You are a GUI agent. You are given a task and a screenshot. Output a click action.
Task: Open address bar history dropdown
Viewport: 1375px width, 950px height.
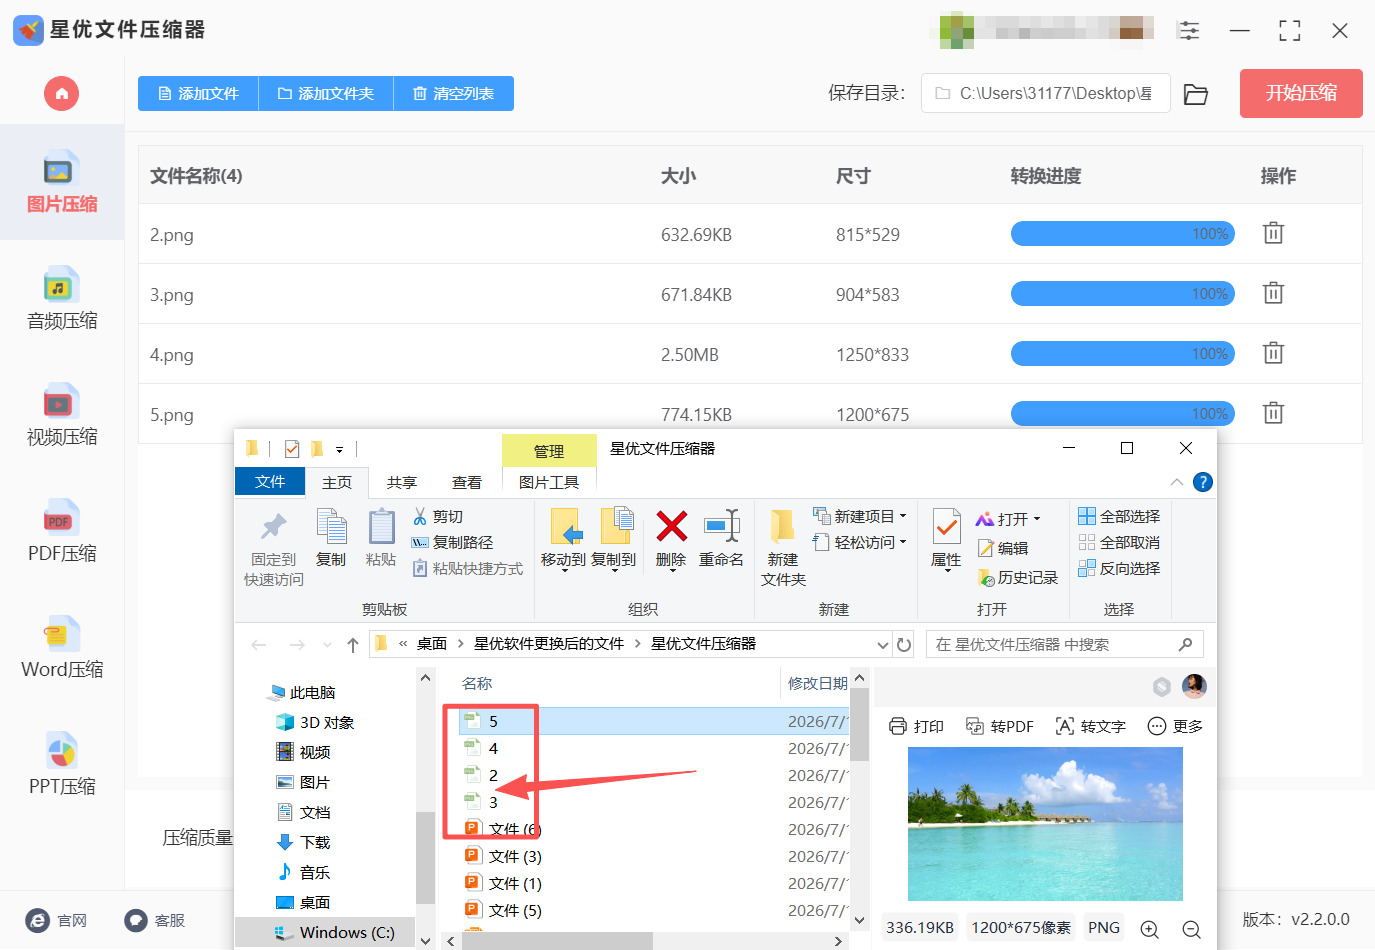tap(882, 645)
